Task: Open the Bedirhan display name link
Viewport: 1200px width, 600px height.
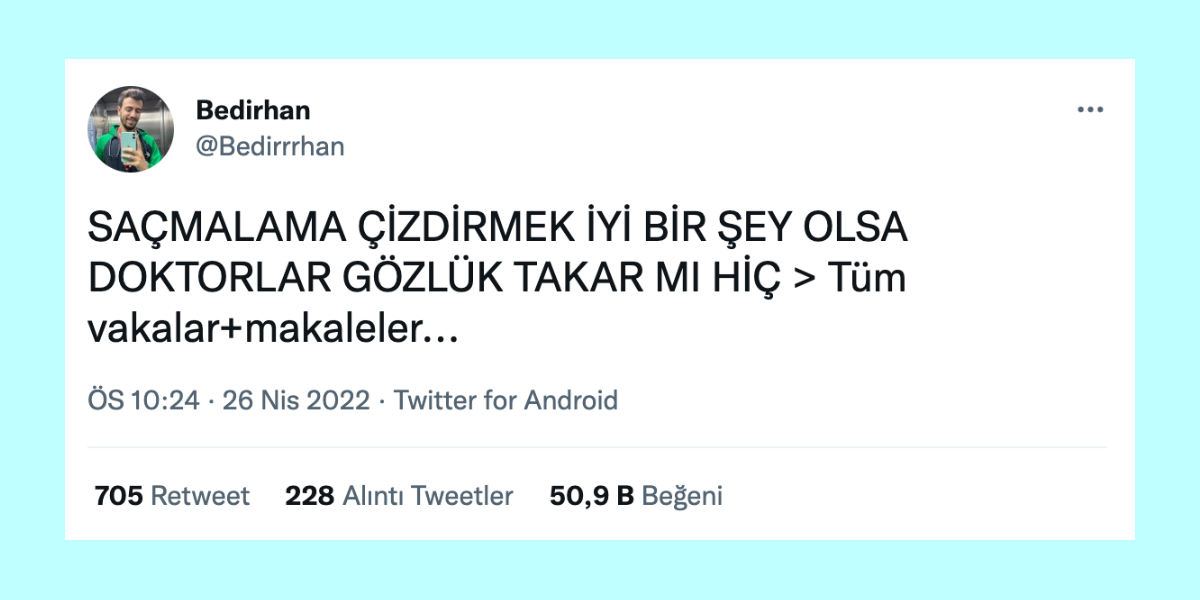Action: click(253, 110)
